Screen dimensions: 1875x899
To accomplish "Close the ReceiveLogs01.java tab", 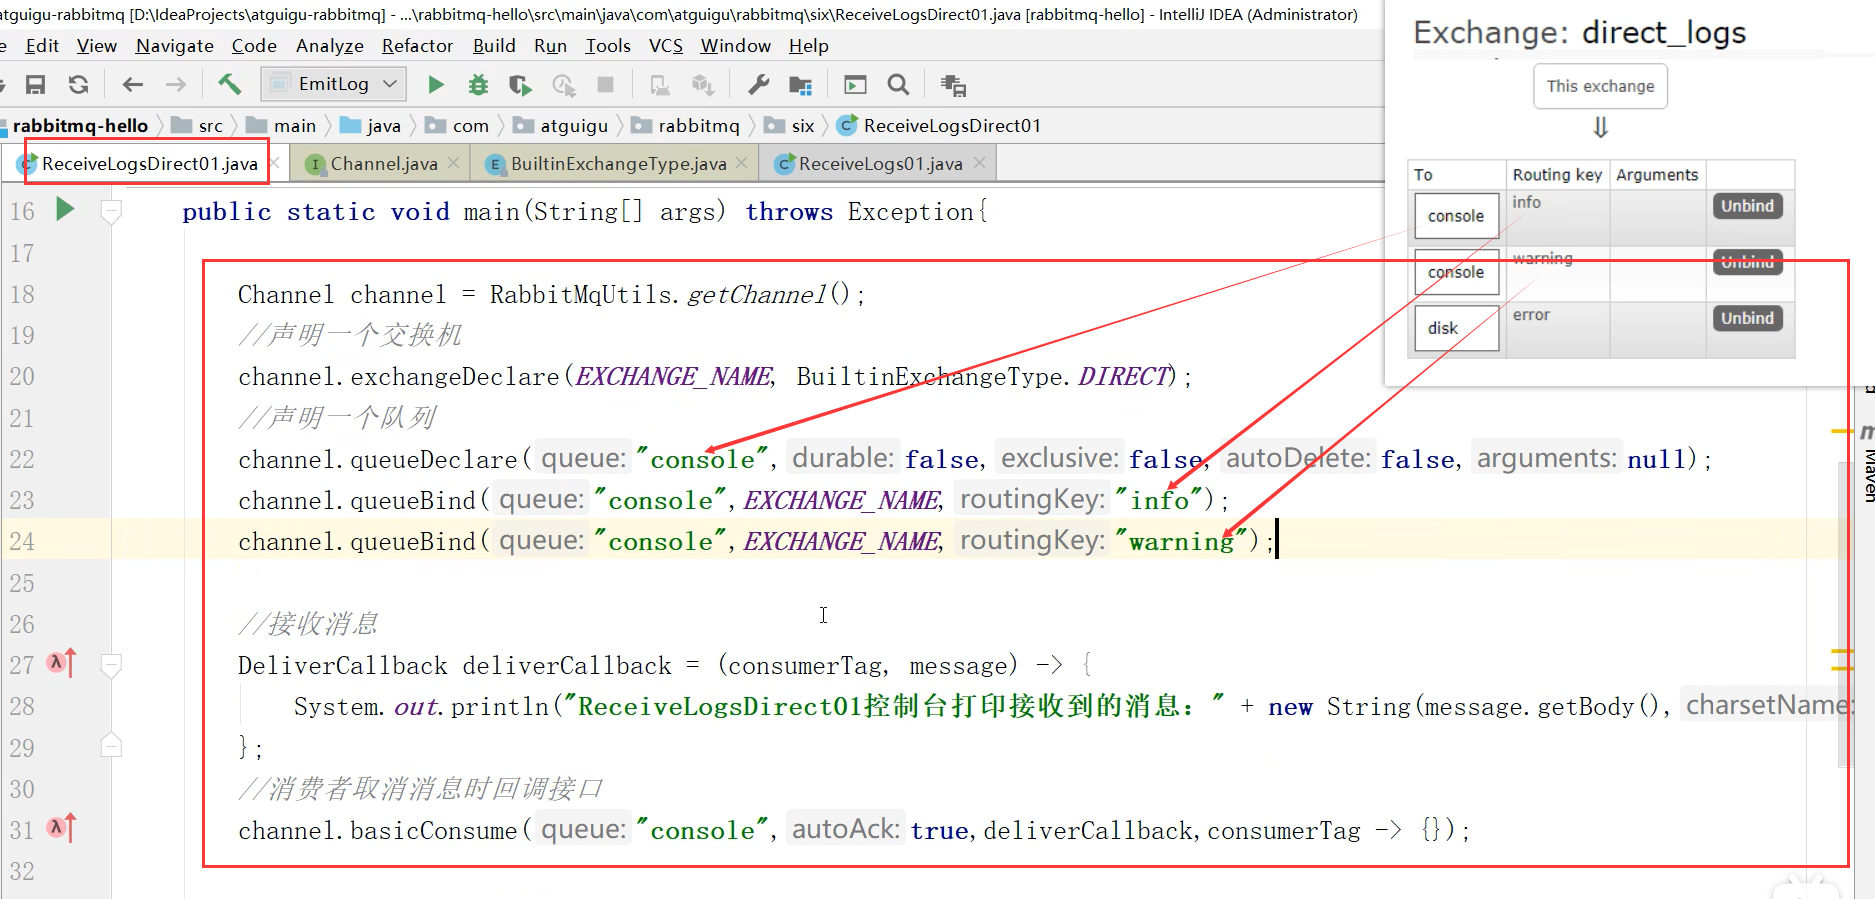I will point(979,163).
